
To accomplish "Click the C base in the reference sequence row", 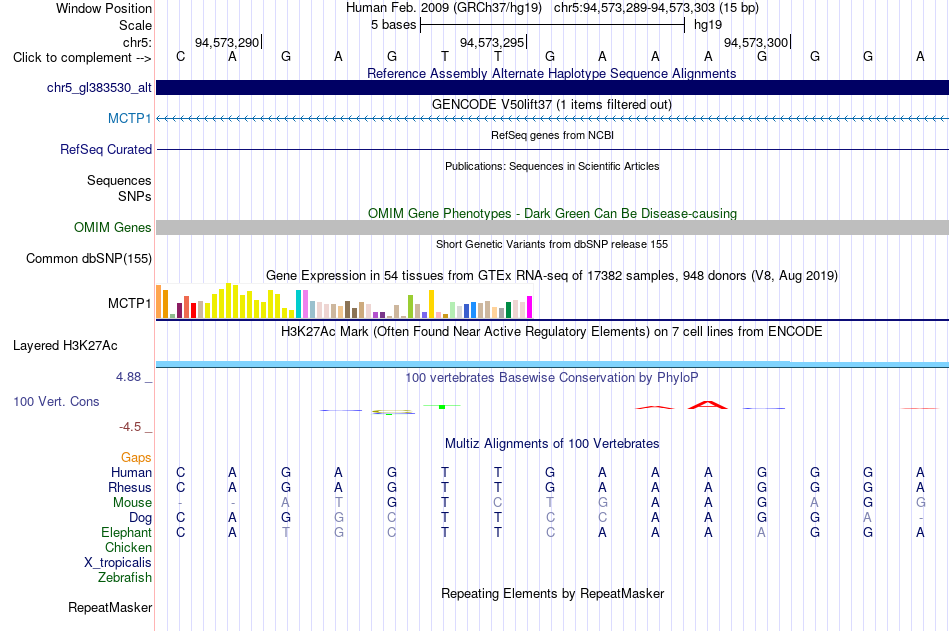I will coord(181,56).
